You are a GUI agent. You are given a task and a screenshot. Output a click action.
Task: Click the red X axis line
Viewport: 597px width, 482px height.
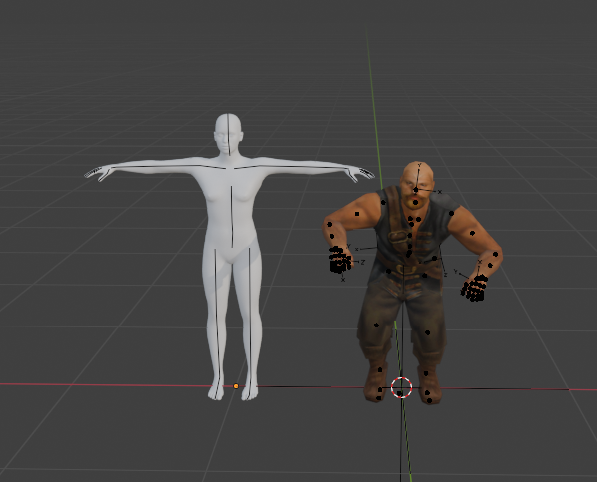point(114,385)
